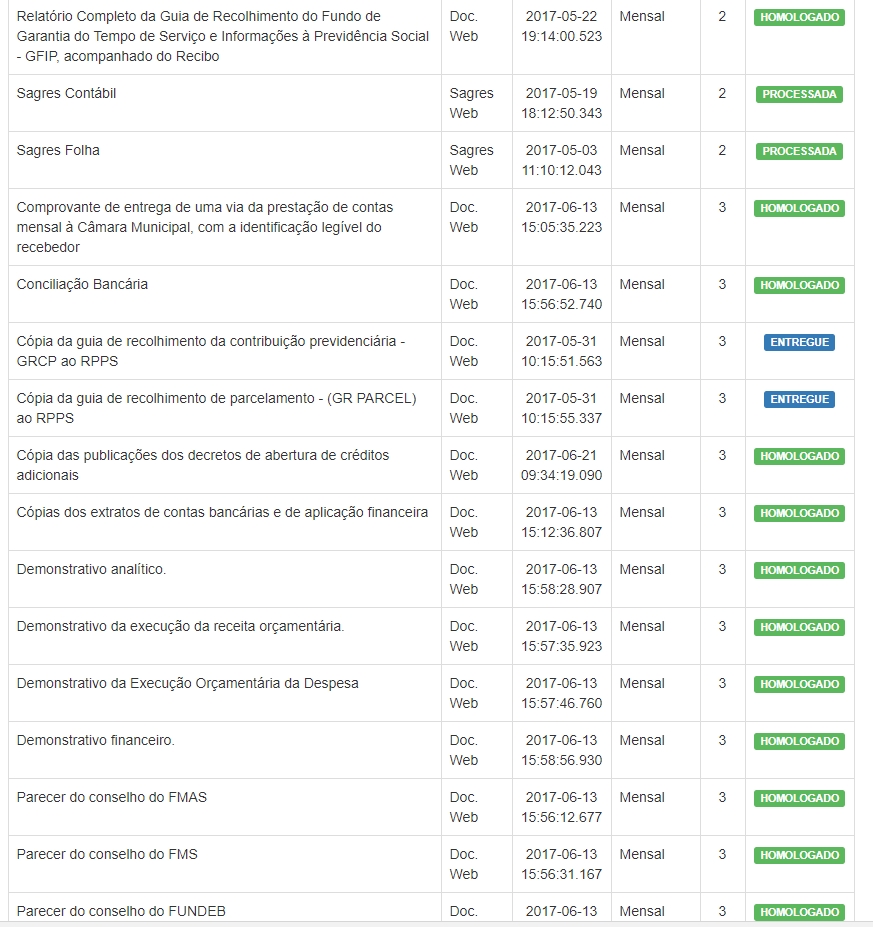Viewport: 873px width, 927px height.
Task: Click HOMOLOGADO badge for Demonstrativo analítico
Action: click(x=799, y=570)
